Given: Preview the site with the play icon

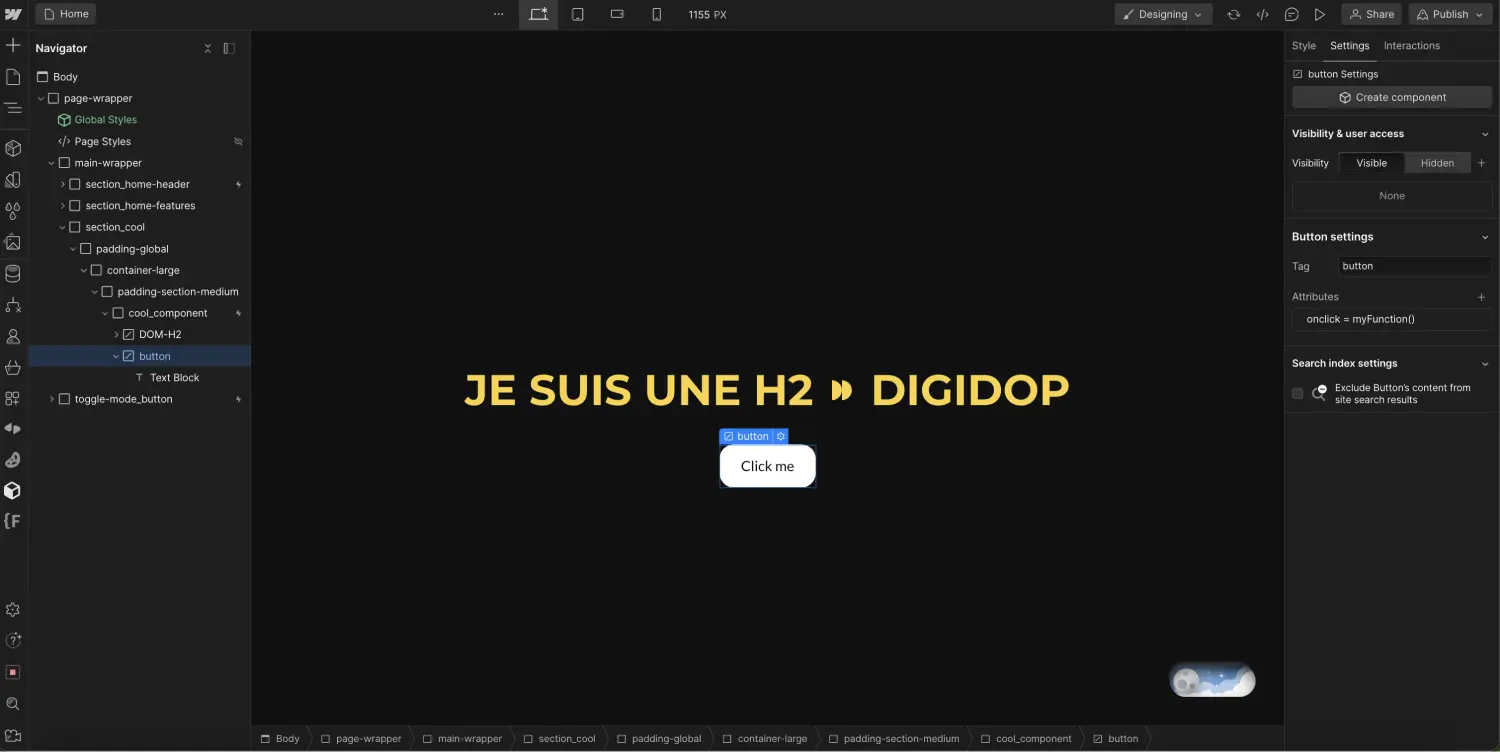Looking at the screenshot, I should click(x=1319, y=14).
